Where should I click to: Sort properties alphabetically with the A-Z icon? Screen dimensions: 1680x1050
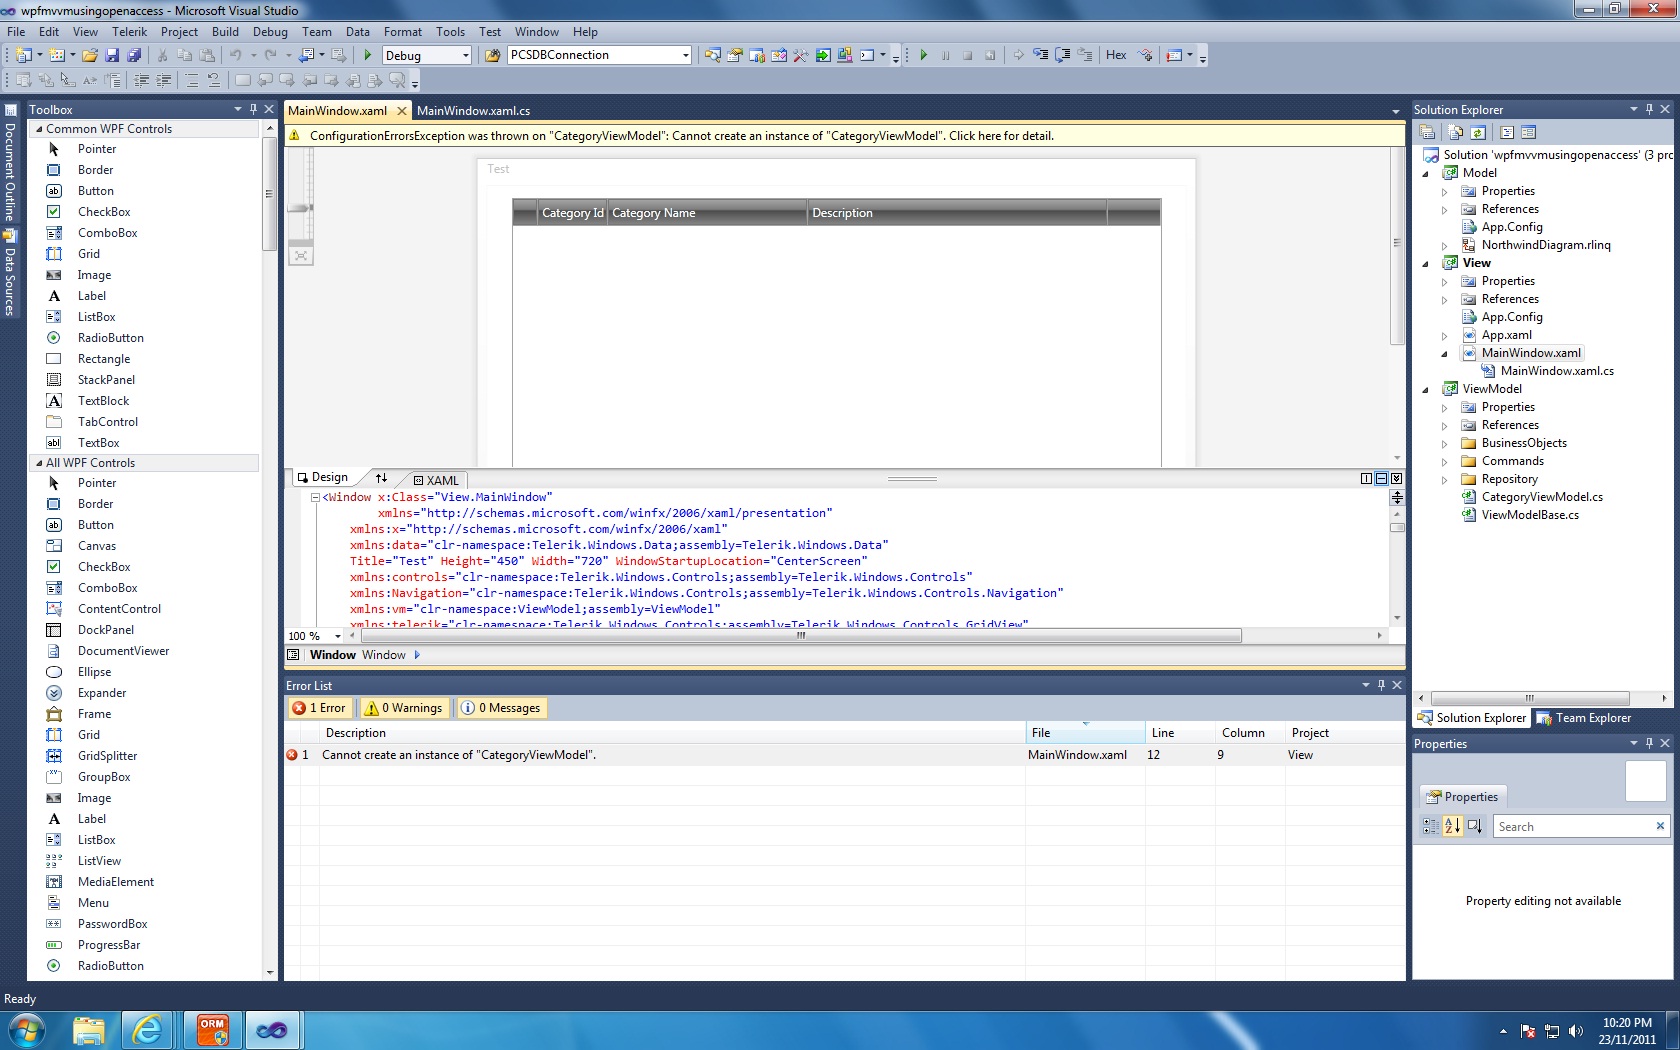(x=1452, y=826)
